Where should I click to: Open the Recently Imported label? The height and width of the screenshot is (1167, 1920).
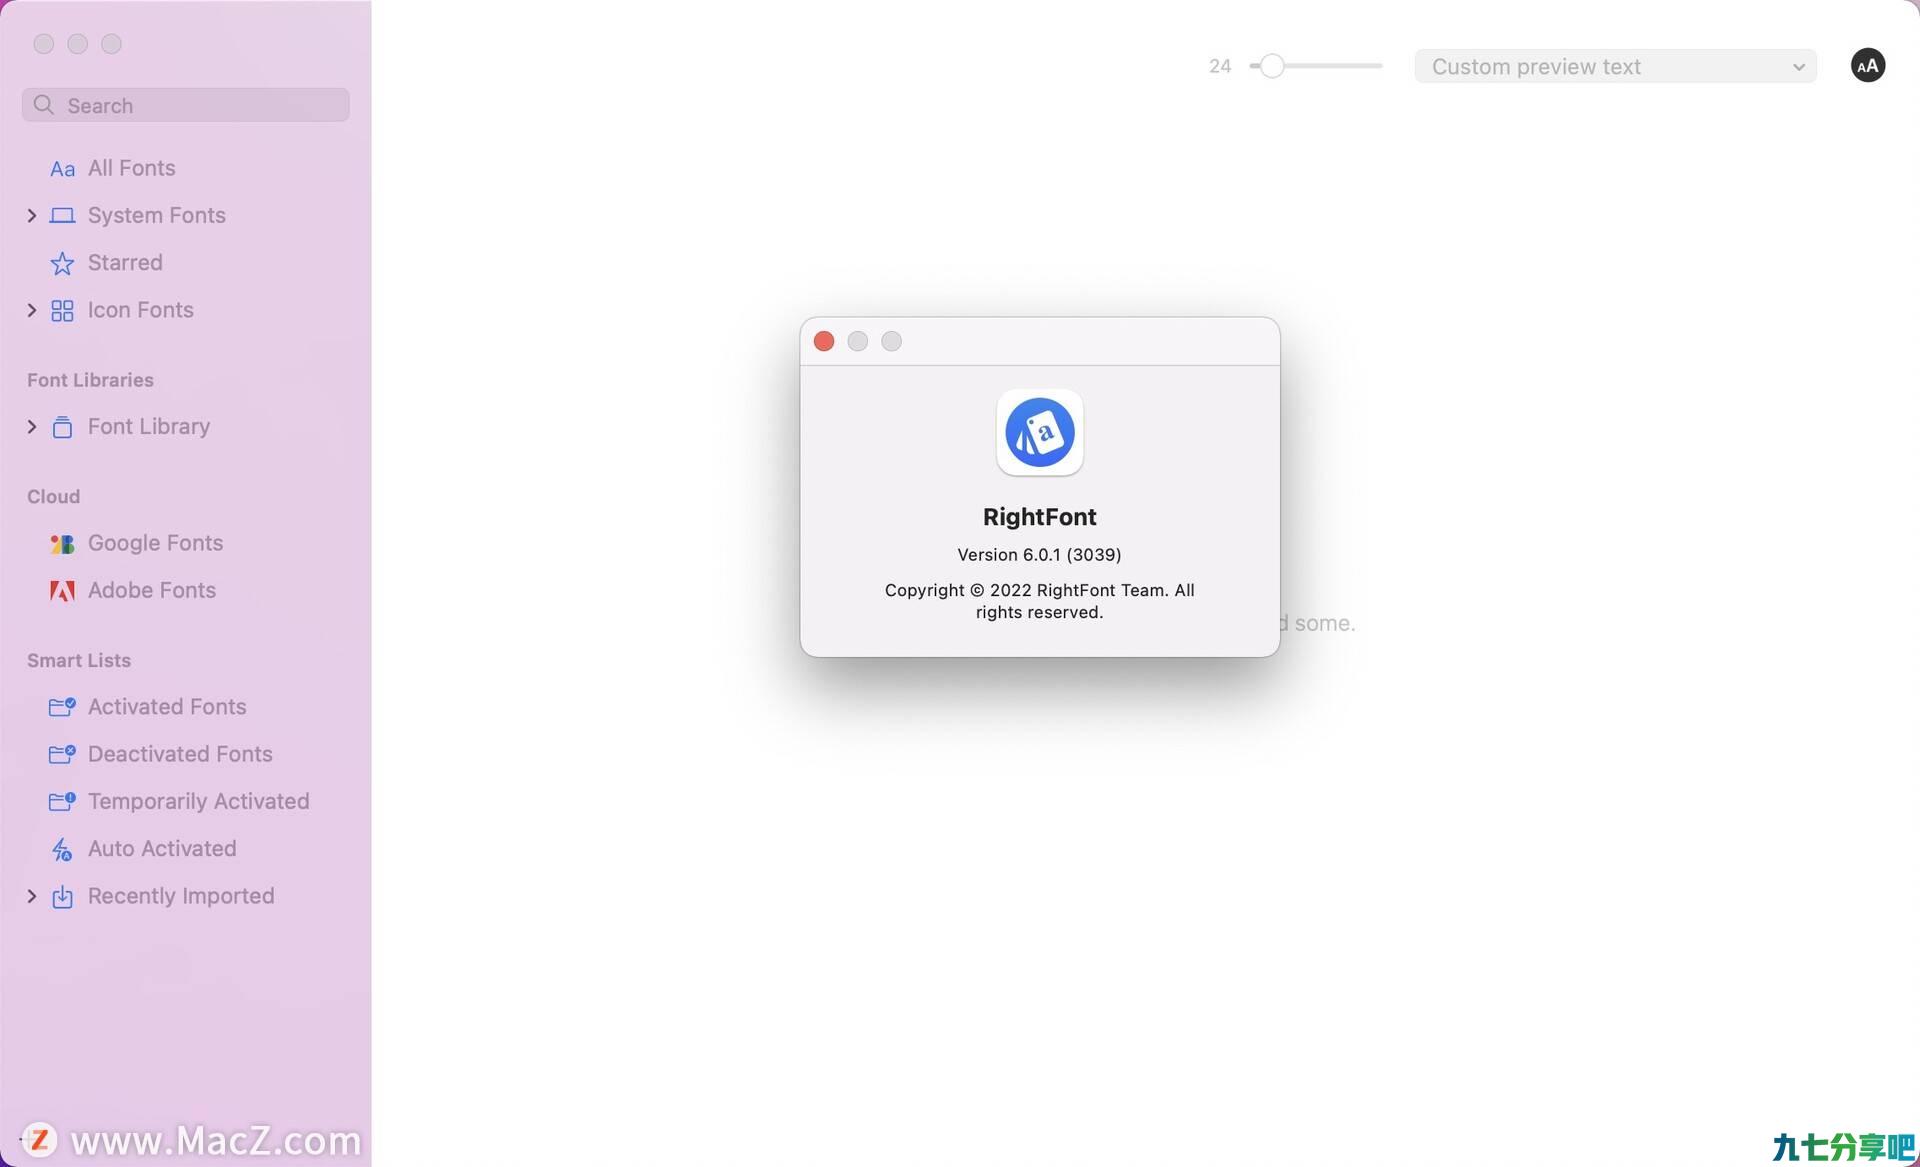click(x=181, y=896)
